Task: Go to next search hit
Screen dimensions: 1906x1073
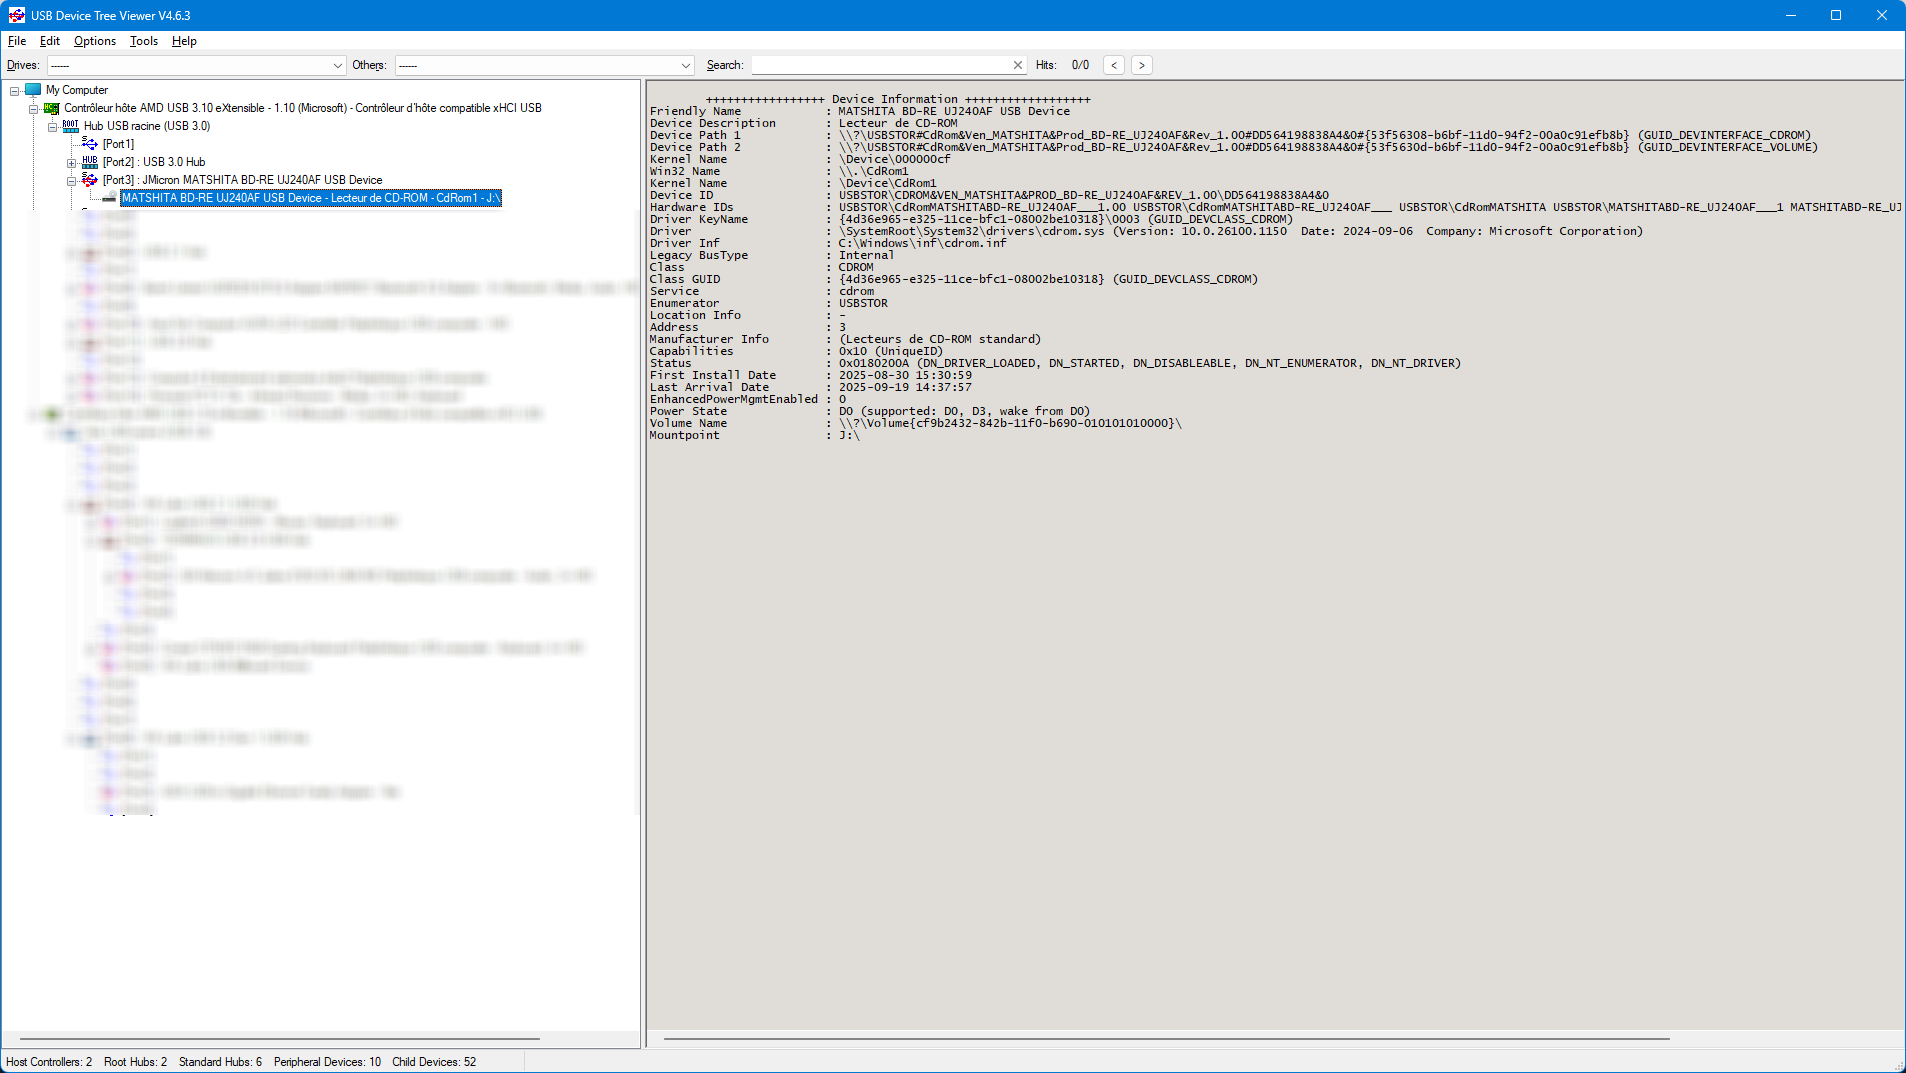Action: [x=1142, y=65]
